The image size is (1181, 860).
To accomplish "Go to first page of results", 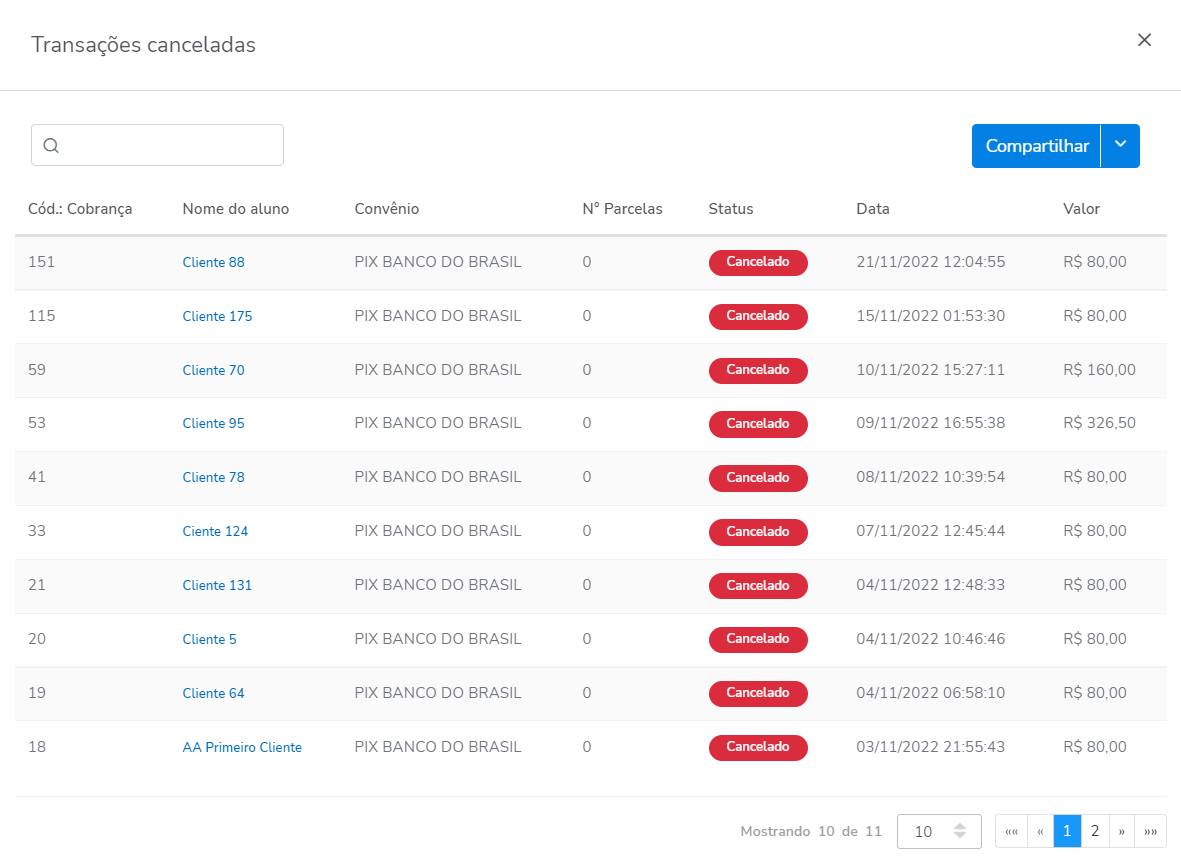I will 1011,832.
